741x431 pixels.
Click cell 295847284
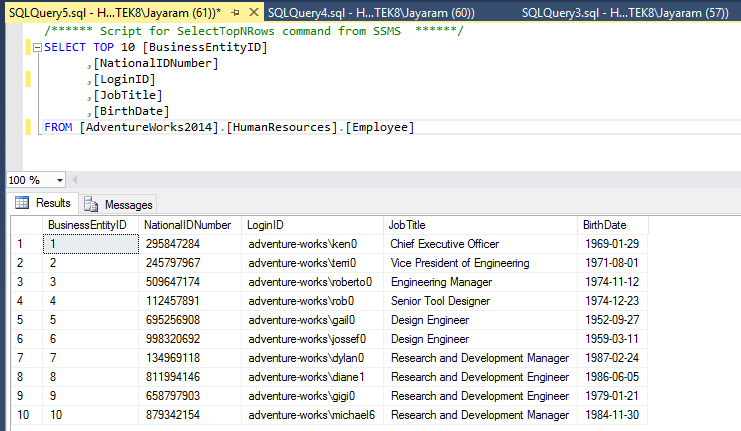point(190,244)
